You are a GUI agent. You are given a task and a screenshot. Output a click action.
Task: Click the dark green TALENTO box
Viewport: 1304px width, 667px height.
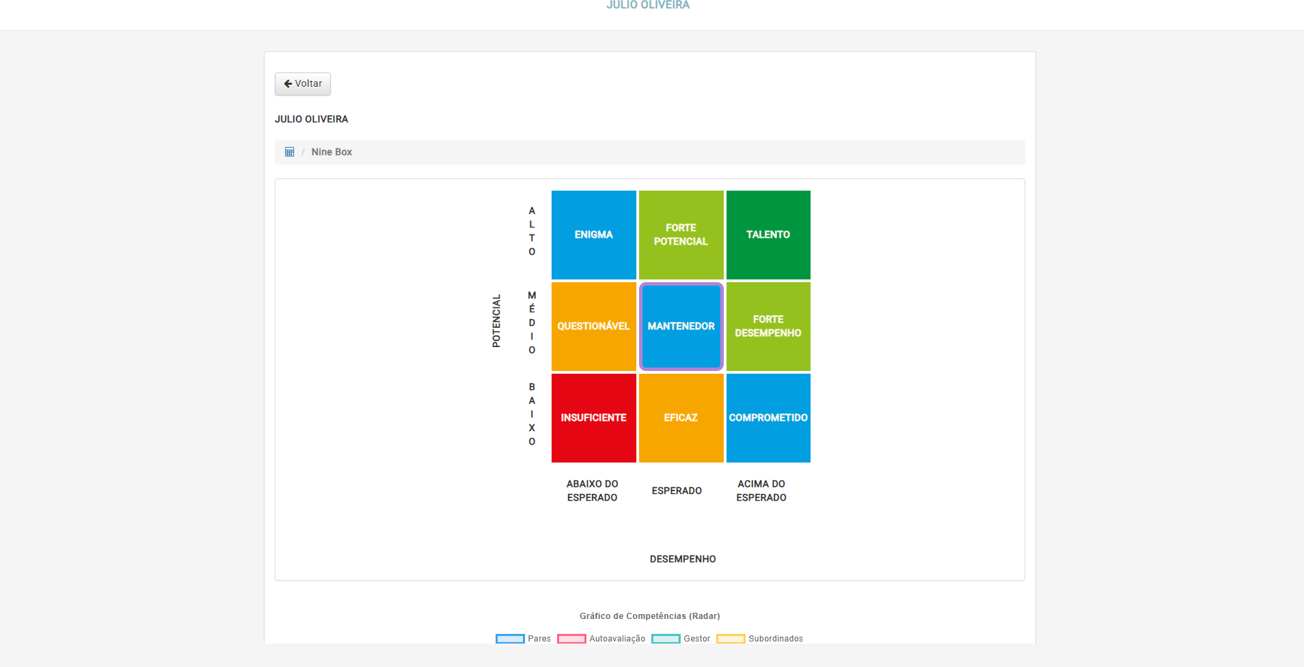768,235
